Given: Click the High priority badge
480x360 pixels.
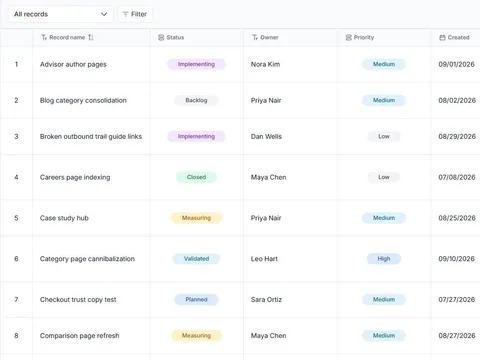Looking at the screenshot, I should 384,259.
